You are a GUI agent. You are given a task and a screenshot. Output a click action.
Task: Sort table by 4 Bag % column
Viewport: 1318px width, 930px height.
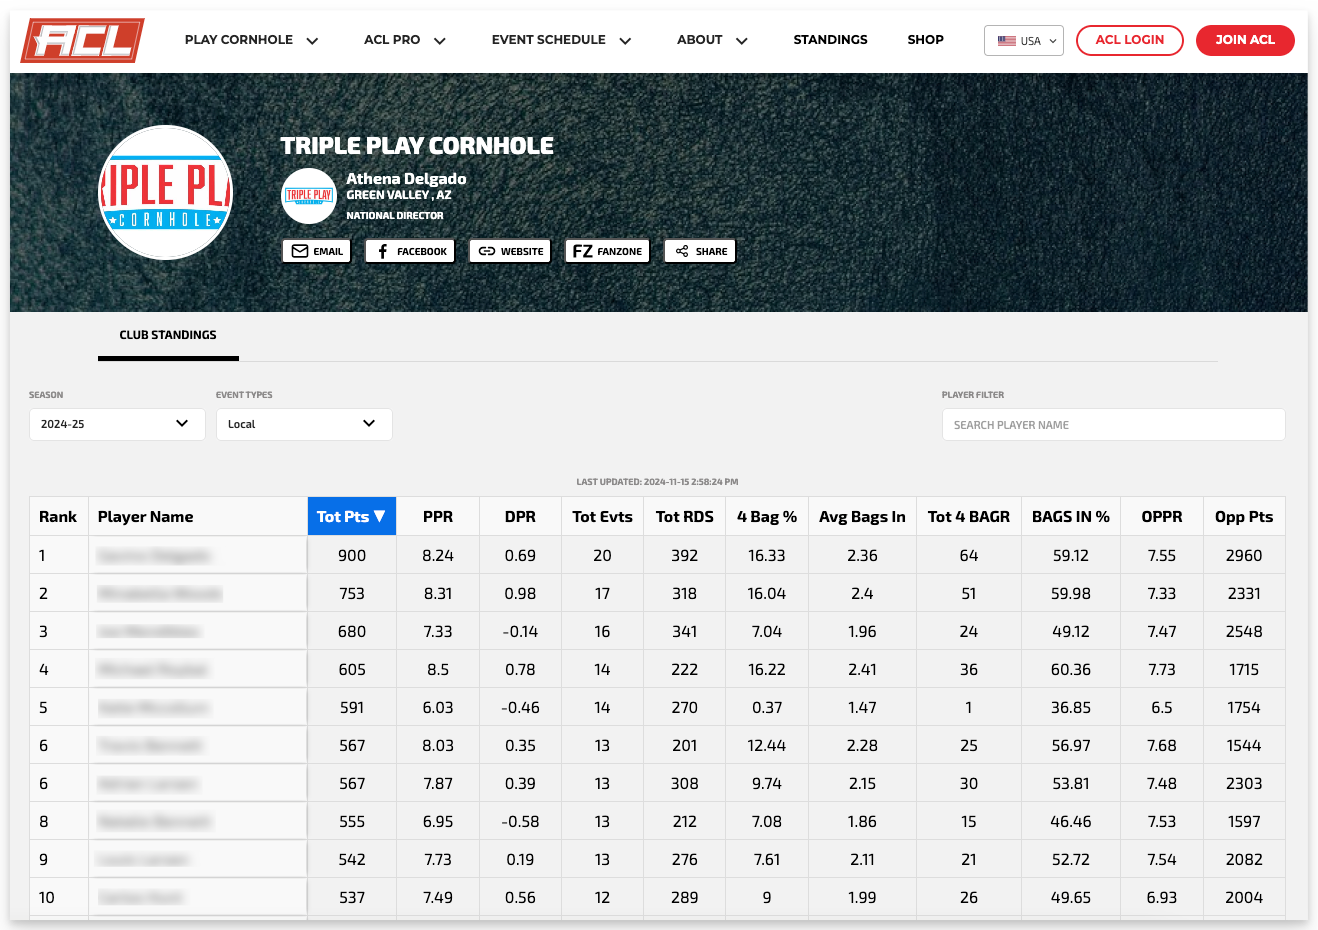(767, 517)
